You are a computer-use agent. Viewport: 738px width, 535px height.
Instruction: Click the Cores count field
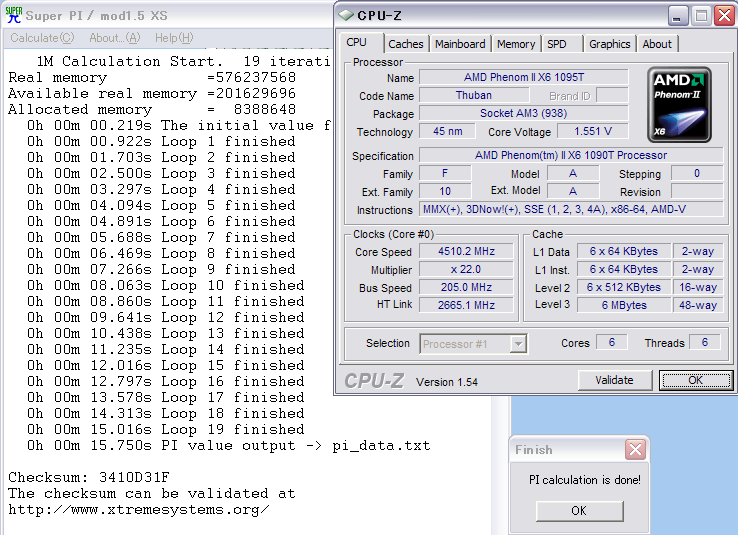pyautogui.click(x=611, y=342)
